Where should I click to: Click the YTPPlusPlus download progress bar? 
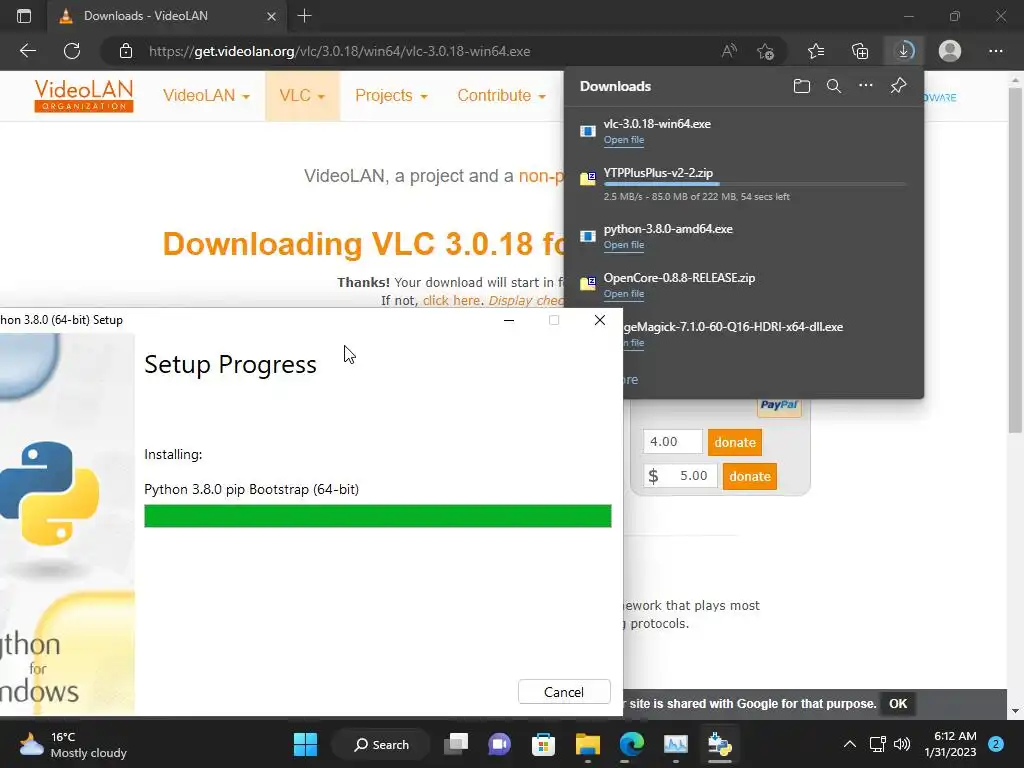[x=755, y=184]
